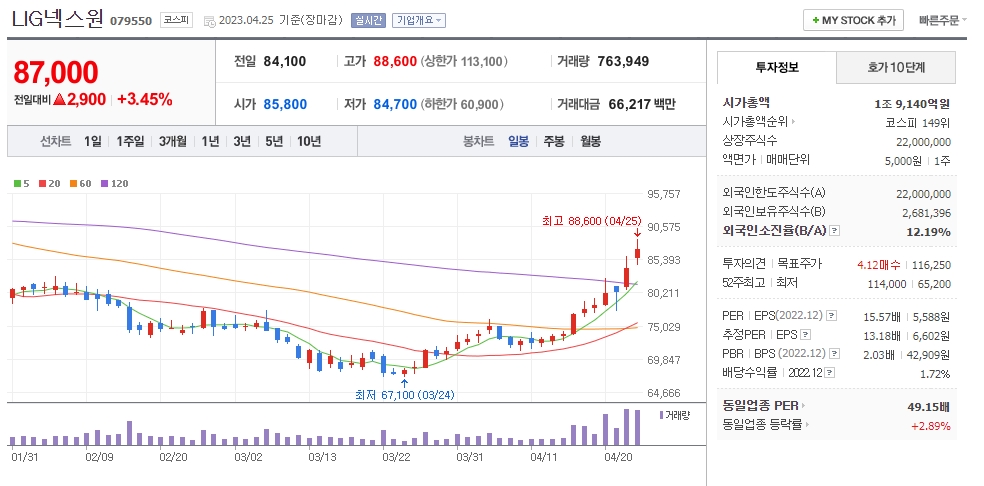
Task: Click the +3.45% change rate
Action: [145, 99]
